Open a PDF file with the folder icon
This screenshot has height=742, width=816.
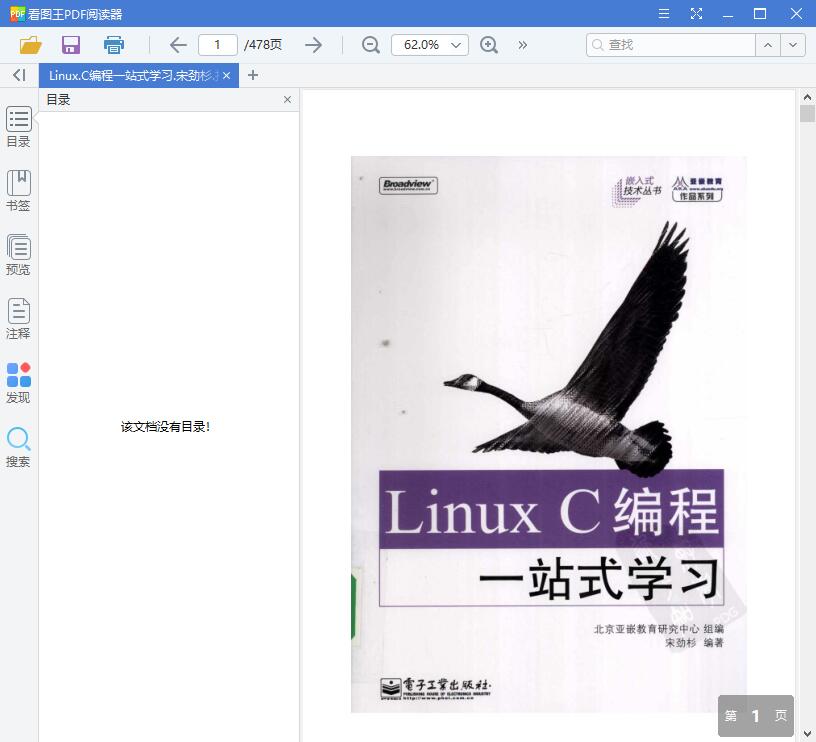30,45
